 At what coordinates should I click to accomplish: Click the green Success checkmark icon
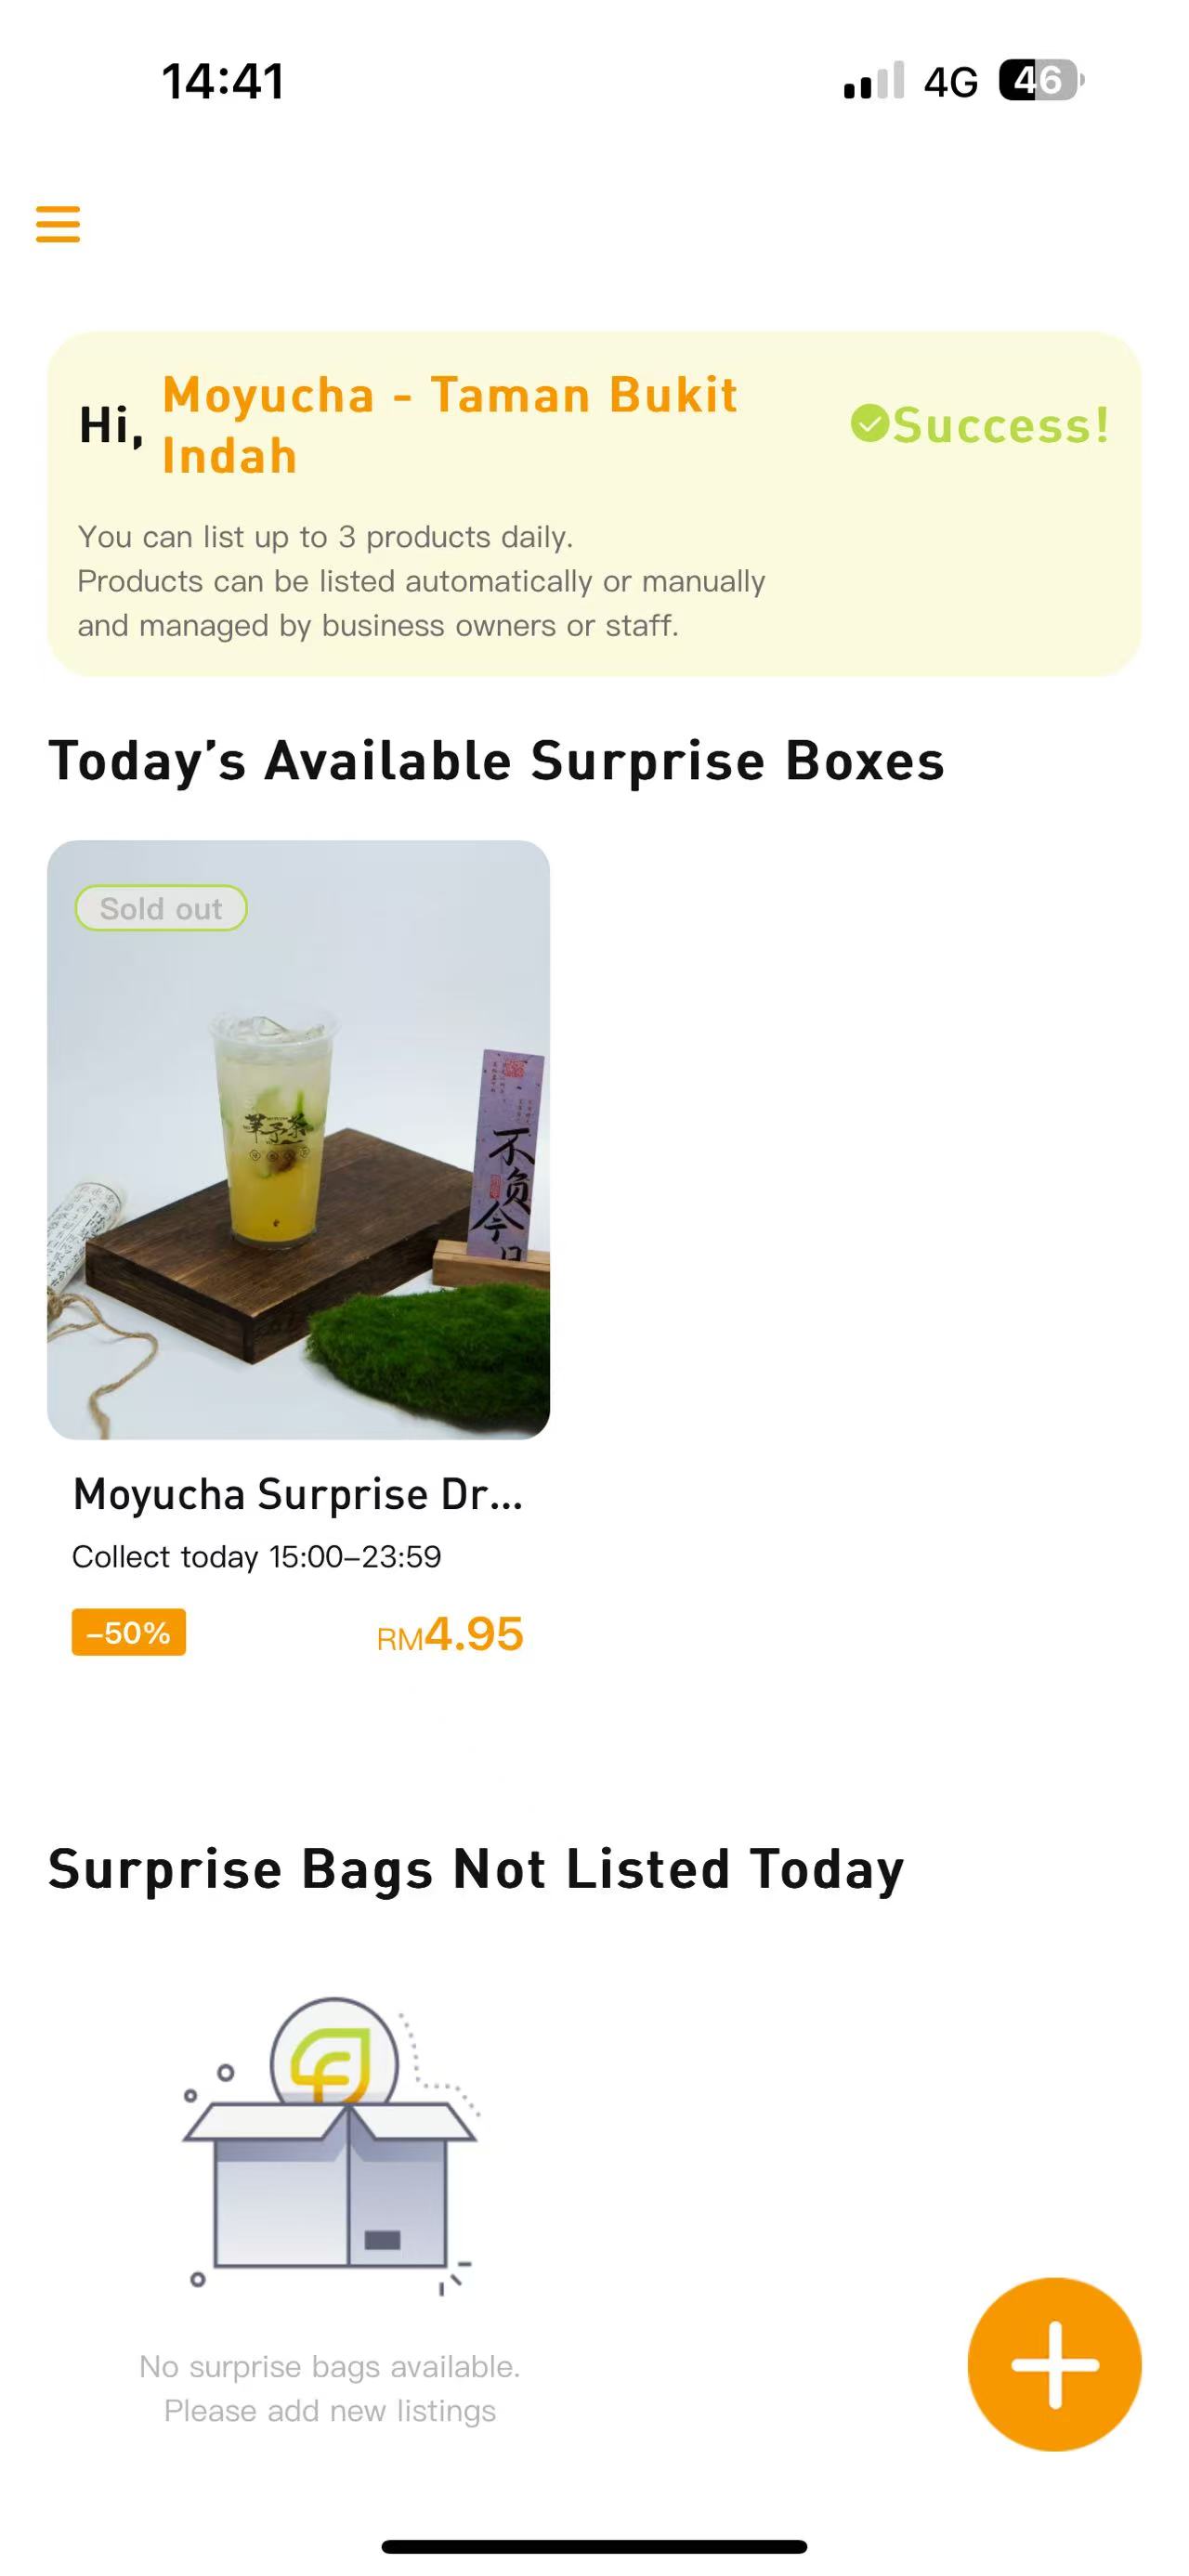click(x=869, y=424)
